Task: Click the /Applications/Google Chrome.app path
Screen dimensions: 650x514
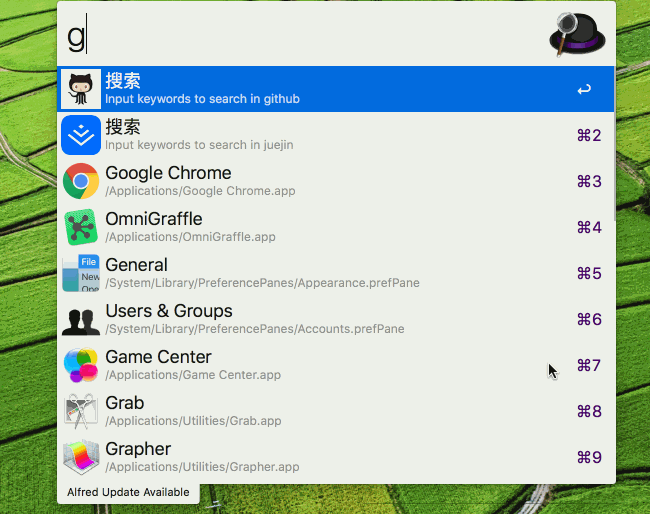Action: click(x=200, y=191)
